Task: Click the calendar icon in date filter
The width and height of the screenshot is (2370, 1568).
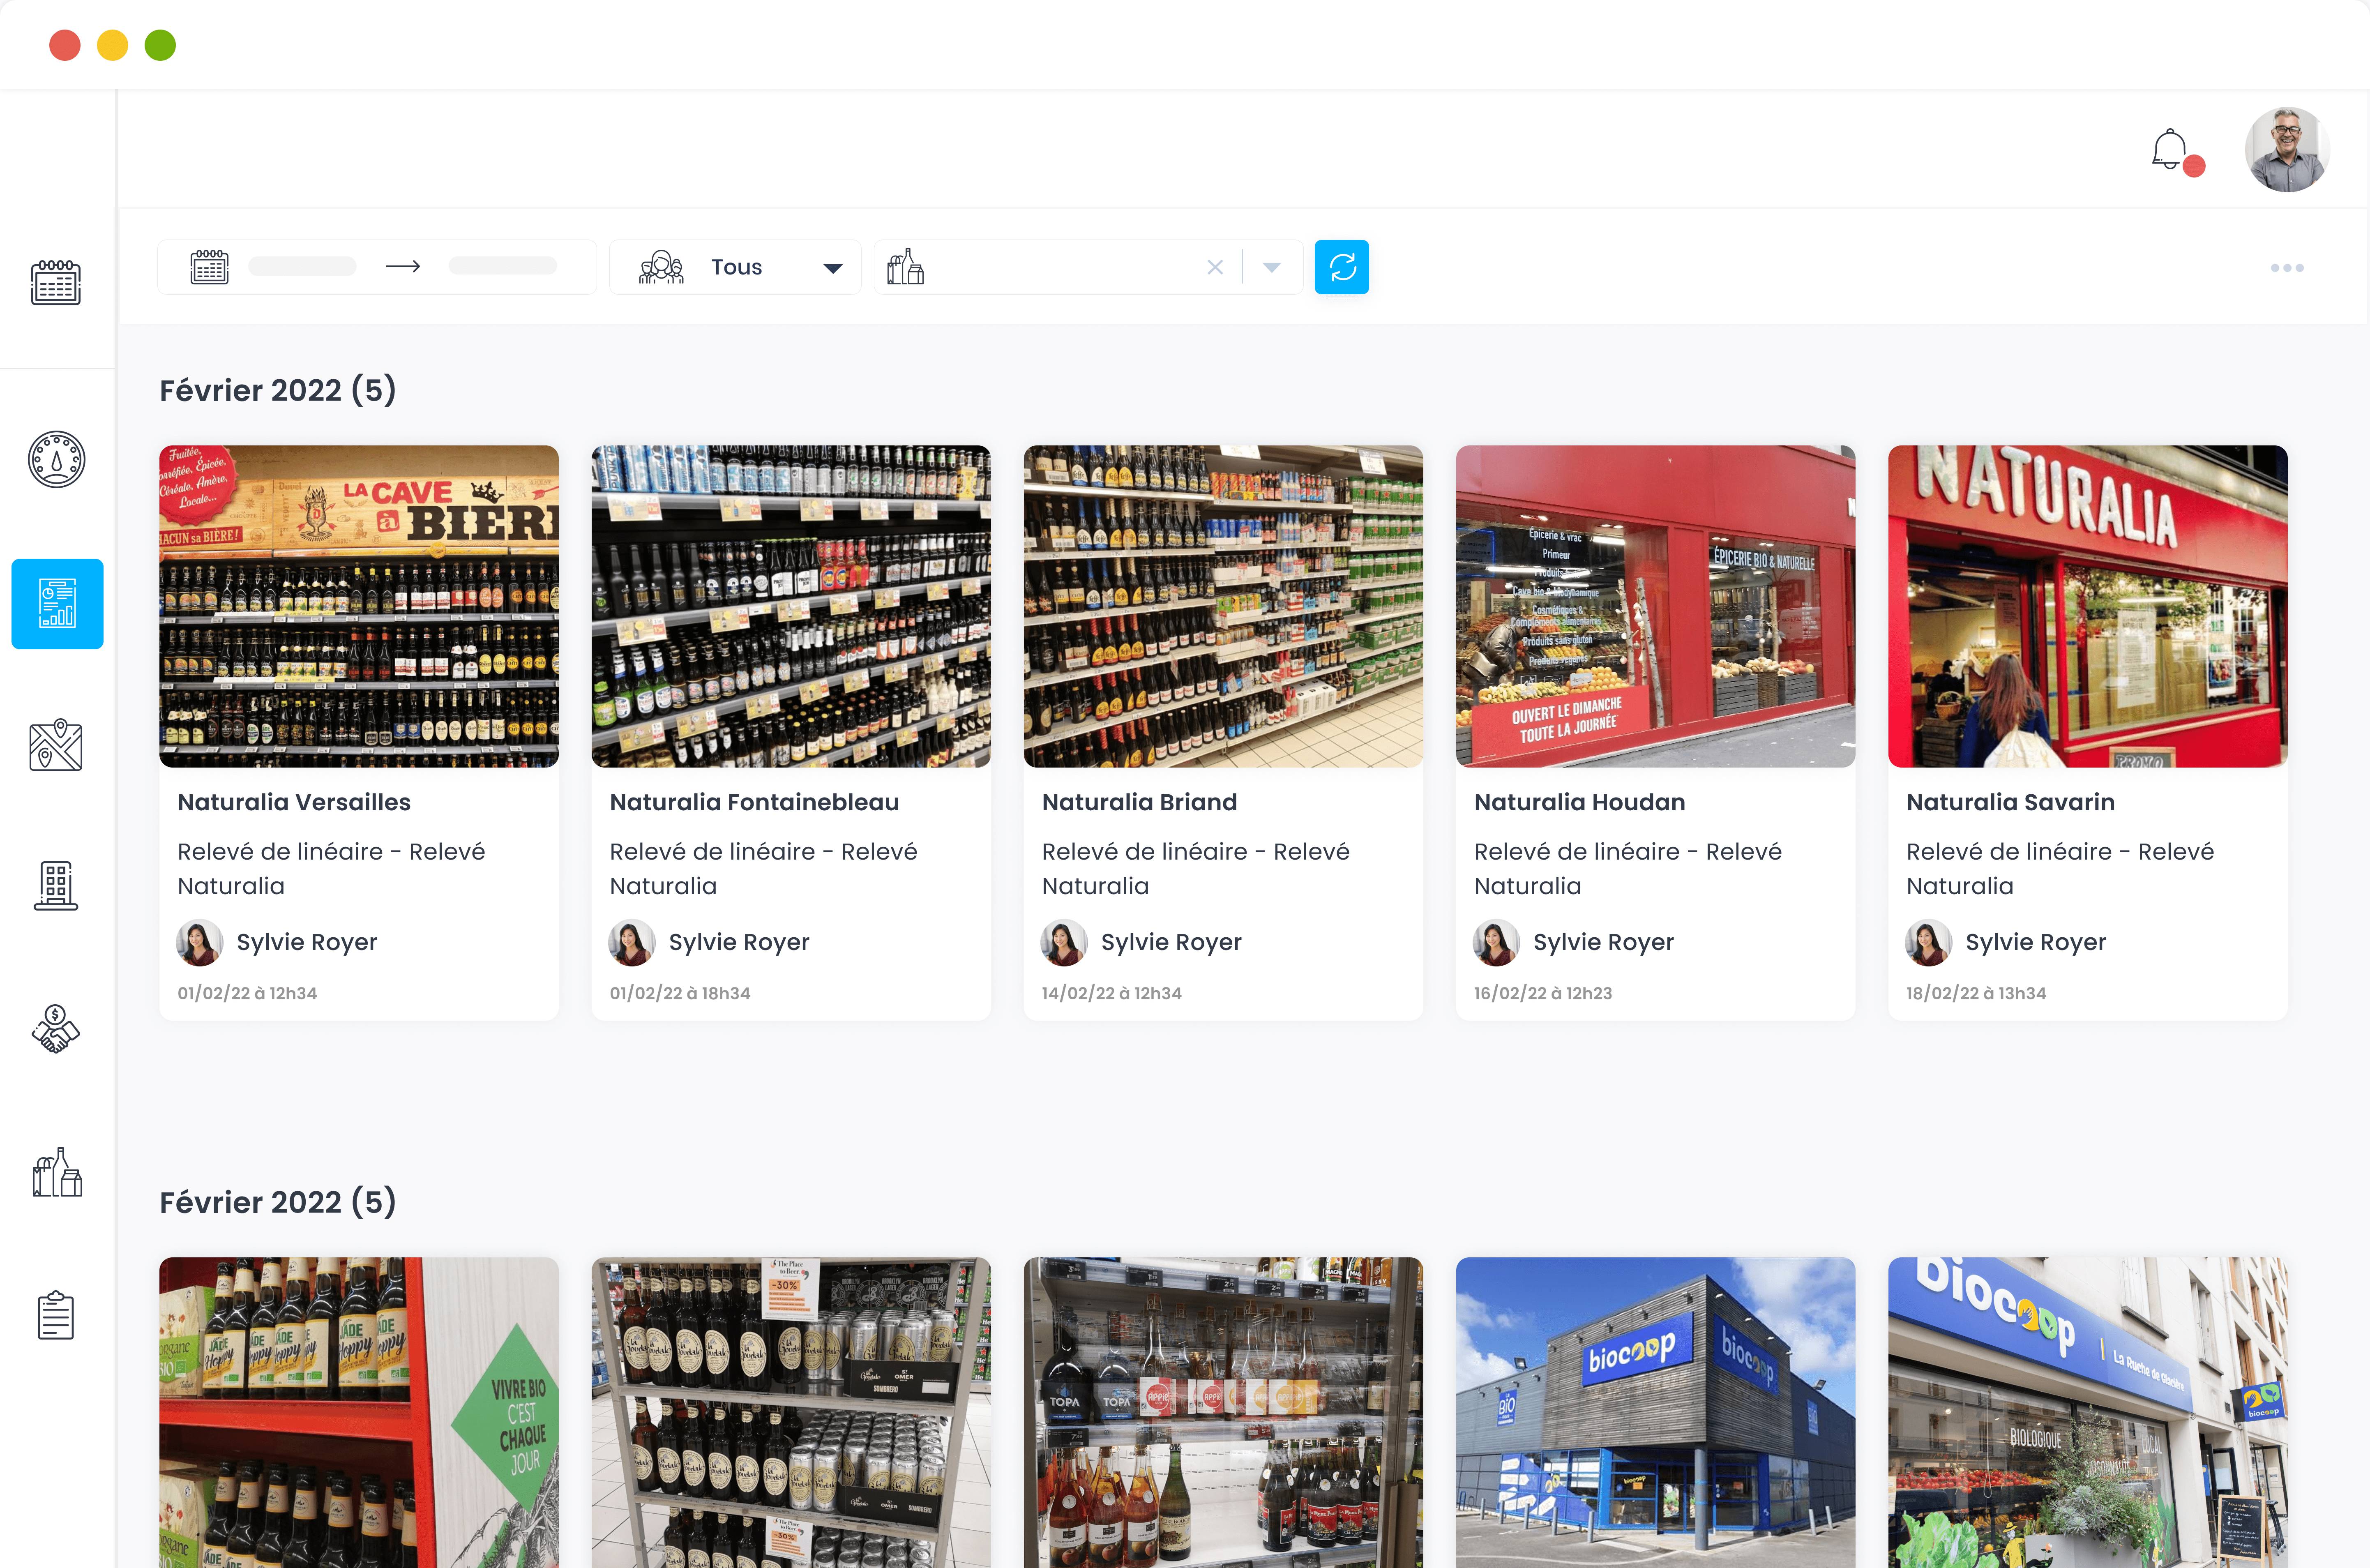Action: tap(209, 267)
